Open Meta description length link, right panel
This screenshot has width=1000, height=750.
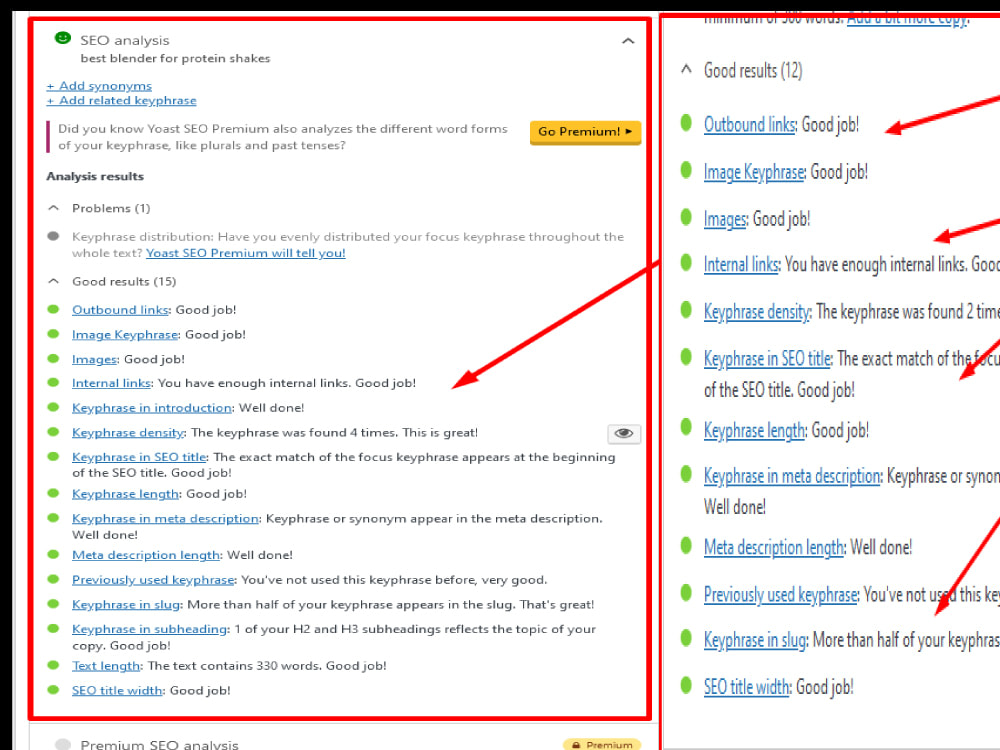point(775,547)
